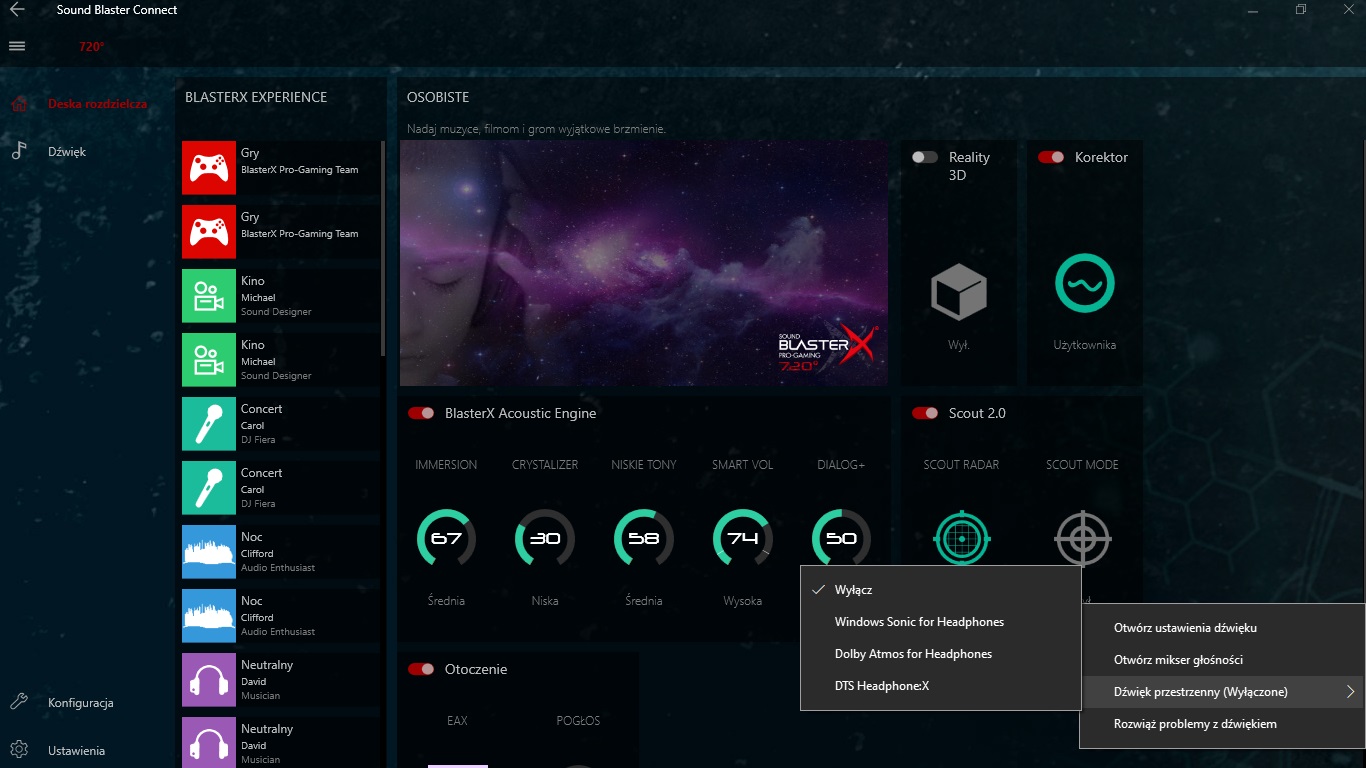Click the POGŁOS label in Otoczenie

[x=578, y=721]
